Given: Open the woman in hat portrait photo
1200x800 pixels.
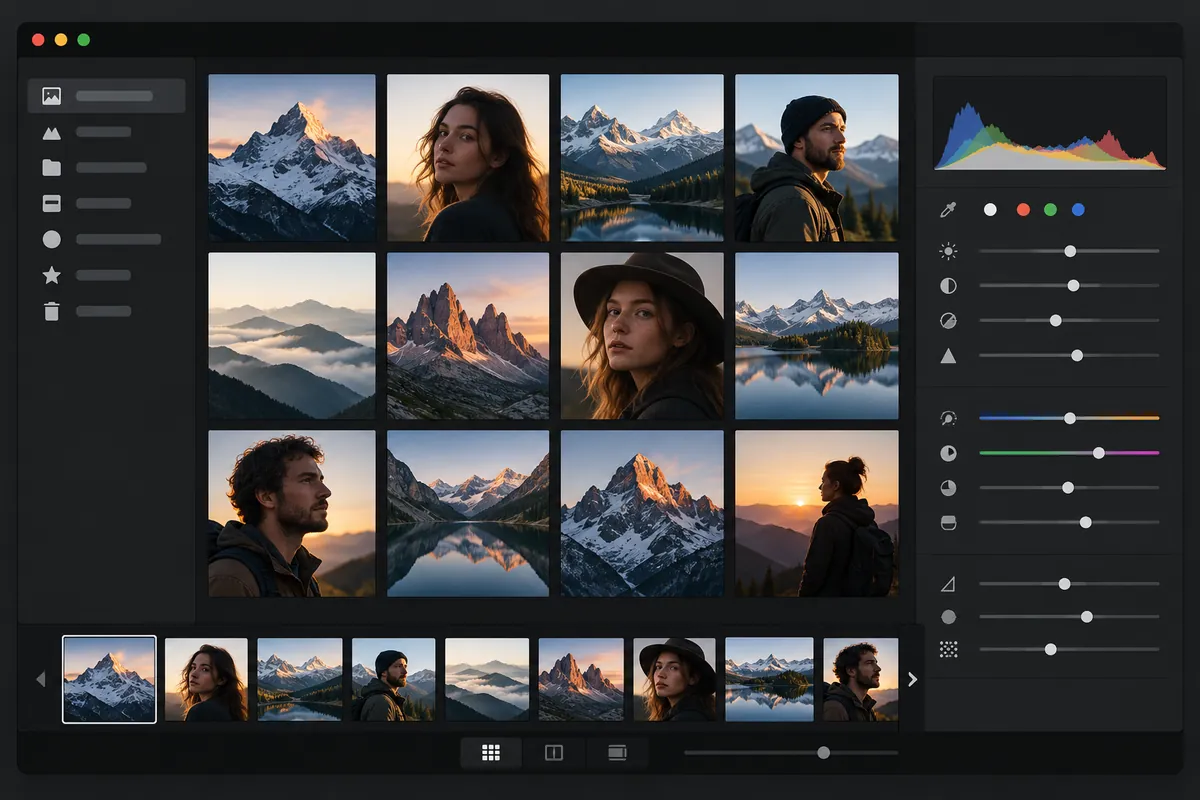Looking at the screenshot, I should point(642,336).
